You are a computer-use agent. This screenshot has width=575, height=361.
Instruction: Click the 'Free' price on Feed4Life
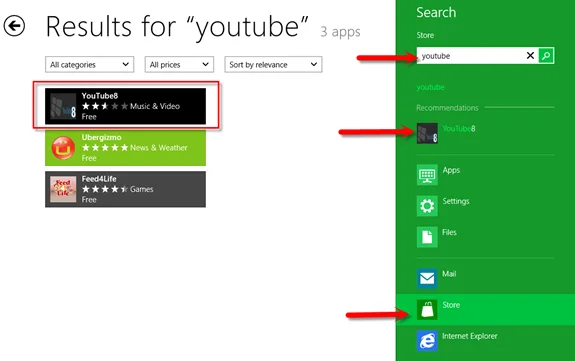coord(89,200)
